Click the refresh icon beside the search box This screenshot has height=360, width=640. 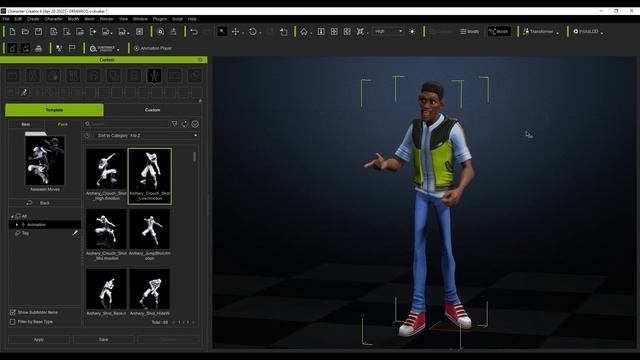coord(185,124)
